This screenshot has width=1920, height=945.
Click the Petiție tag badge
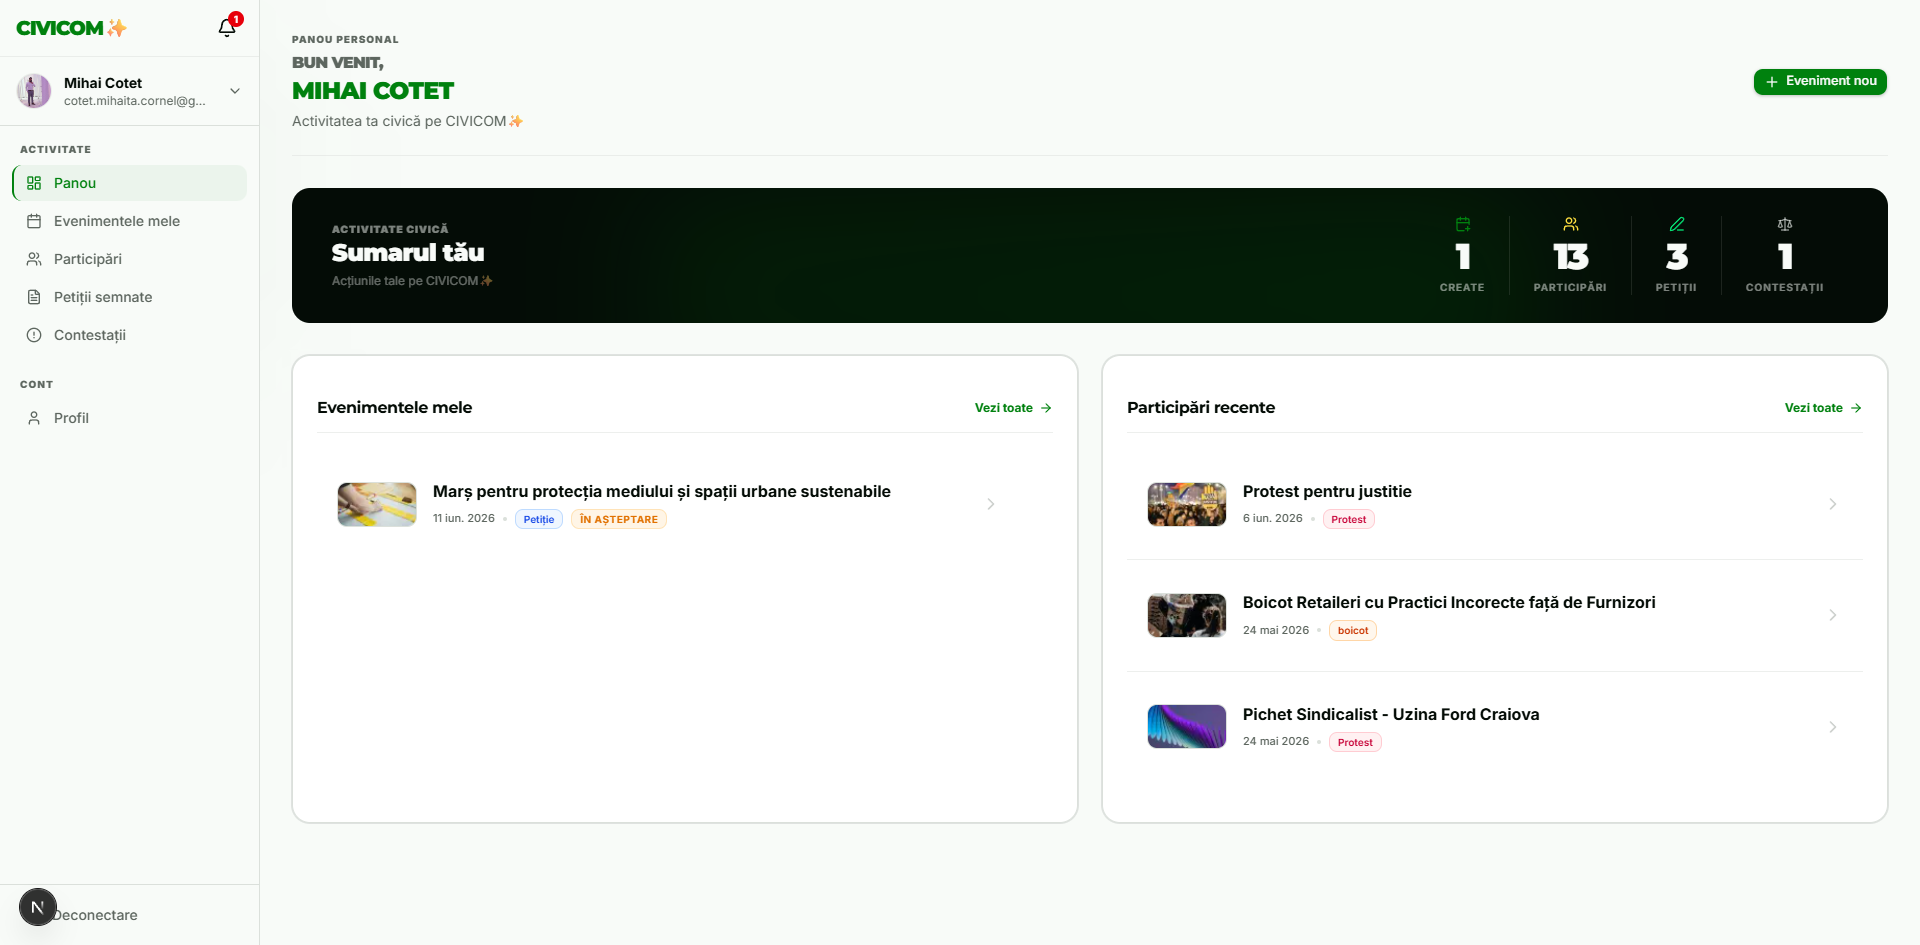tap(539, 519)
